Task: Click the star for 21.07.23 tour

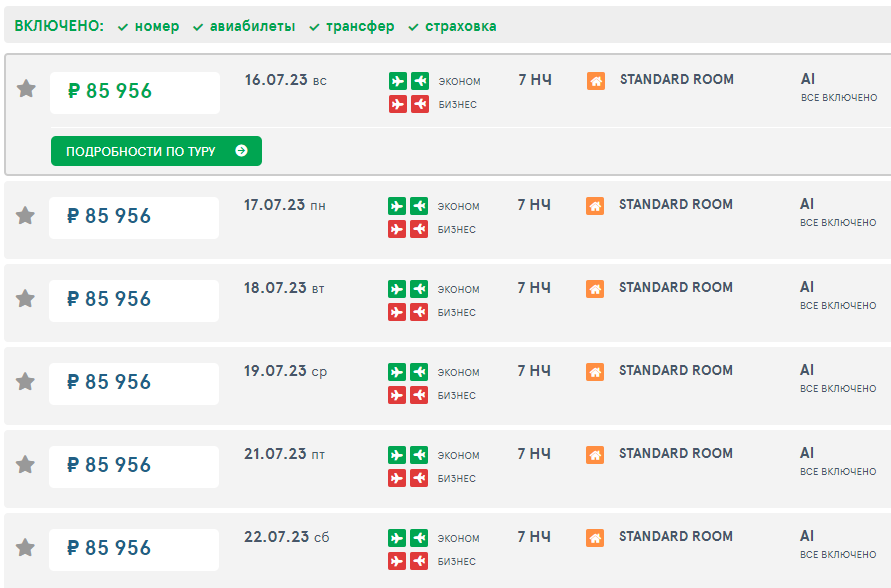Action: [x=25, y=465]
